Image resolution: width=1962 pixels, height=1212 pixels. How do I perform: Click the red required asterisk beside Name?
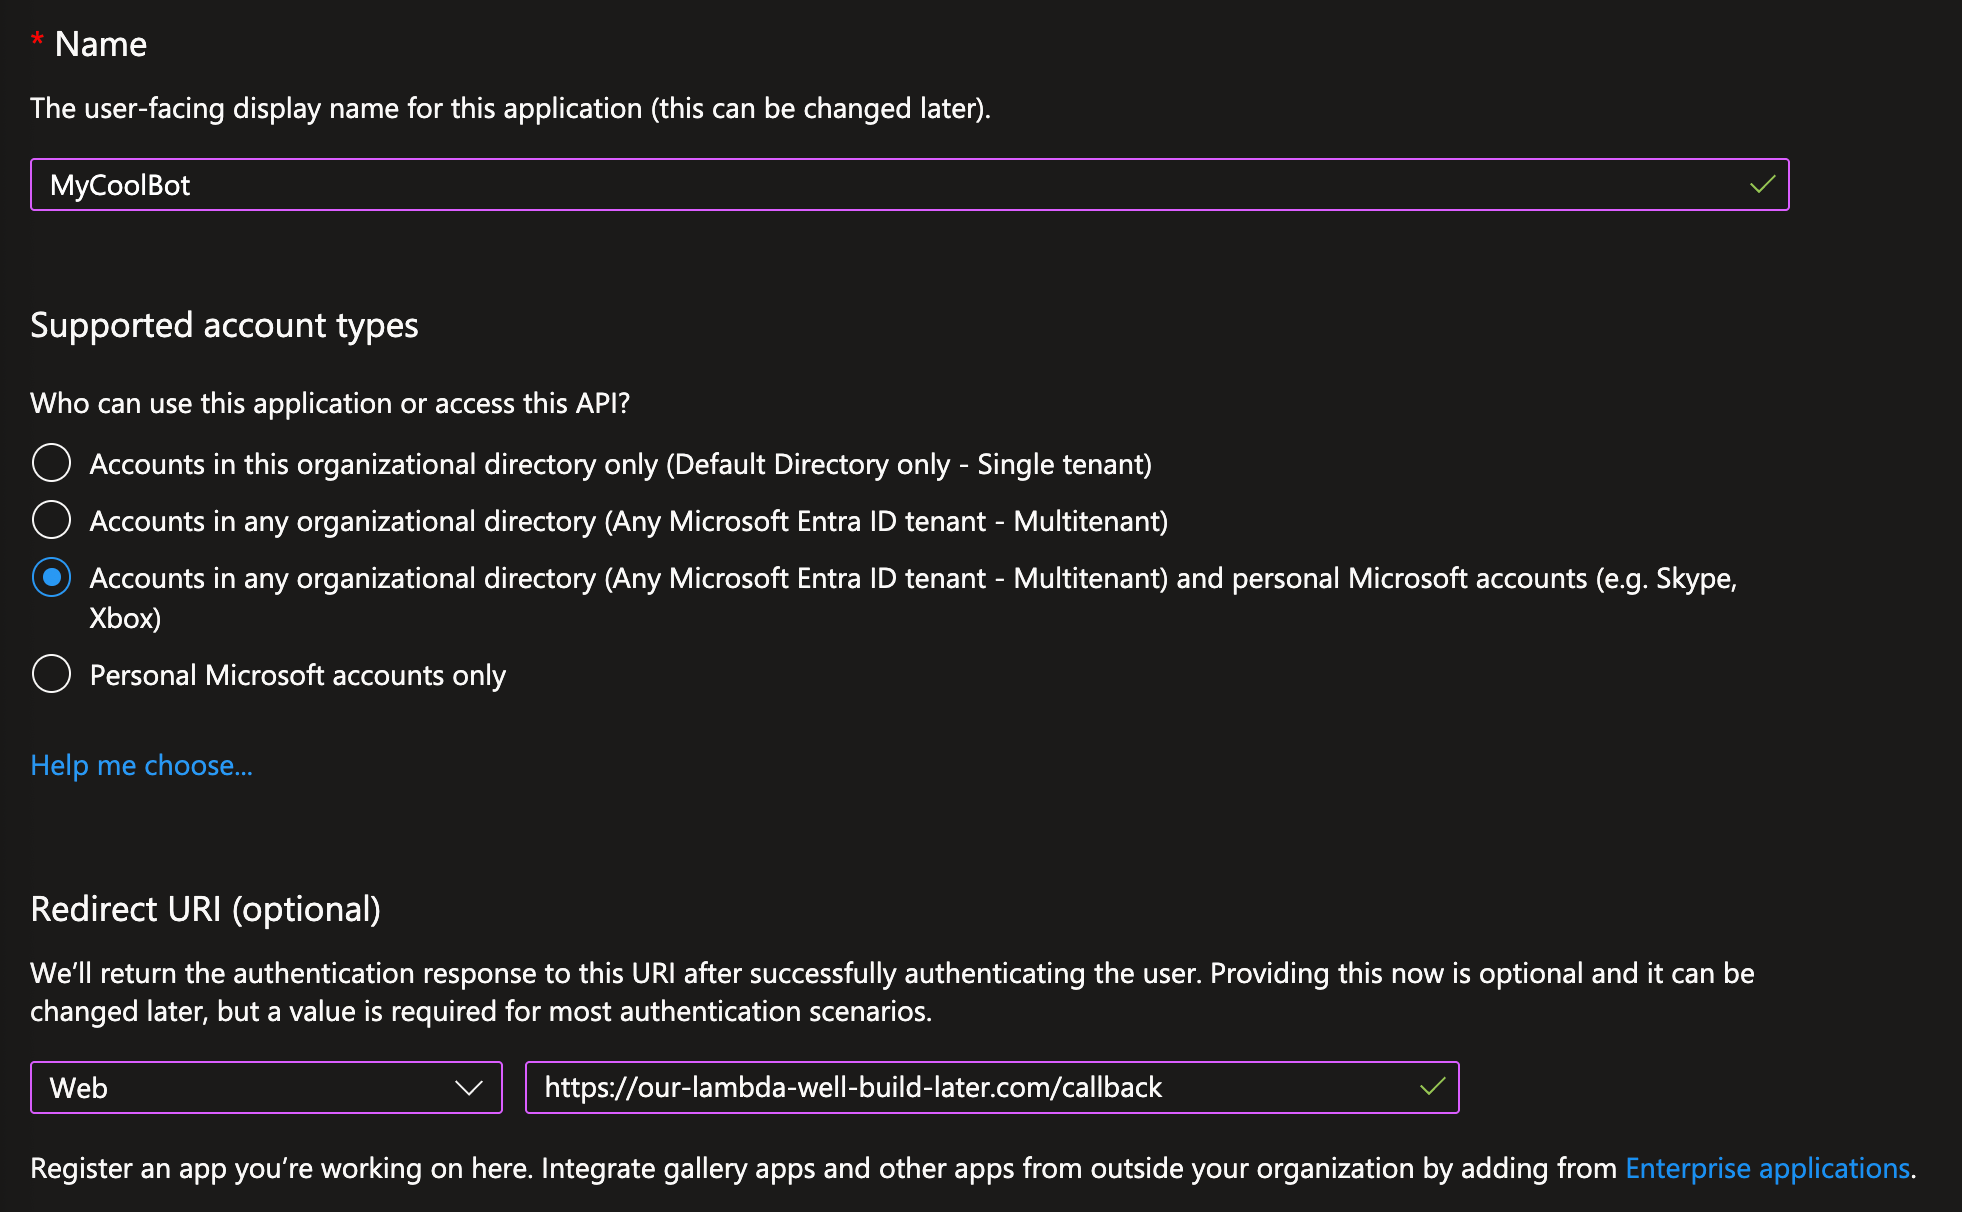[x=37, y=42]
